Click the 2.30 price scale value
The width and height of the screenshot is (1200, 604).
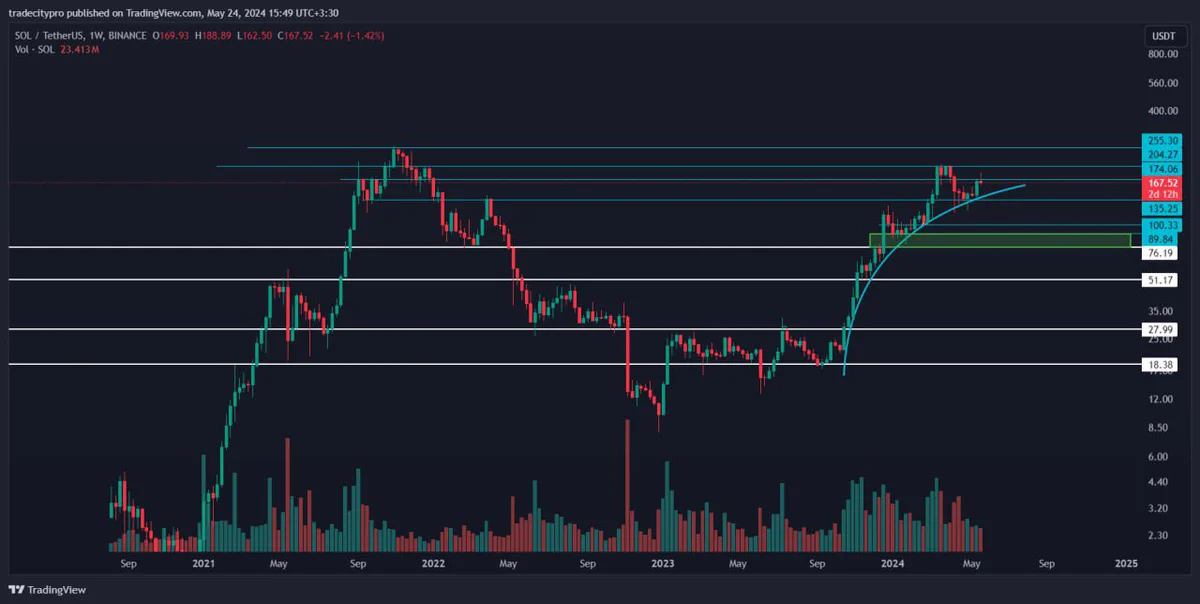coord(1158,536)
